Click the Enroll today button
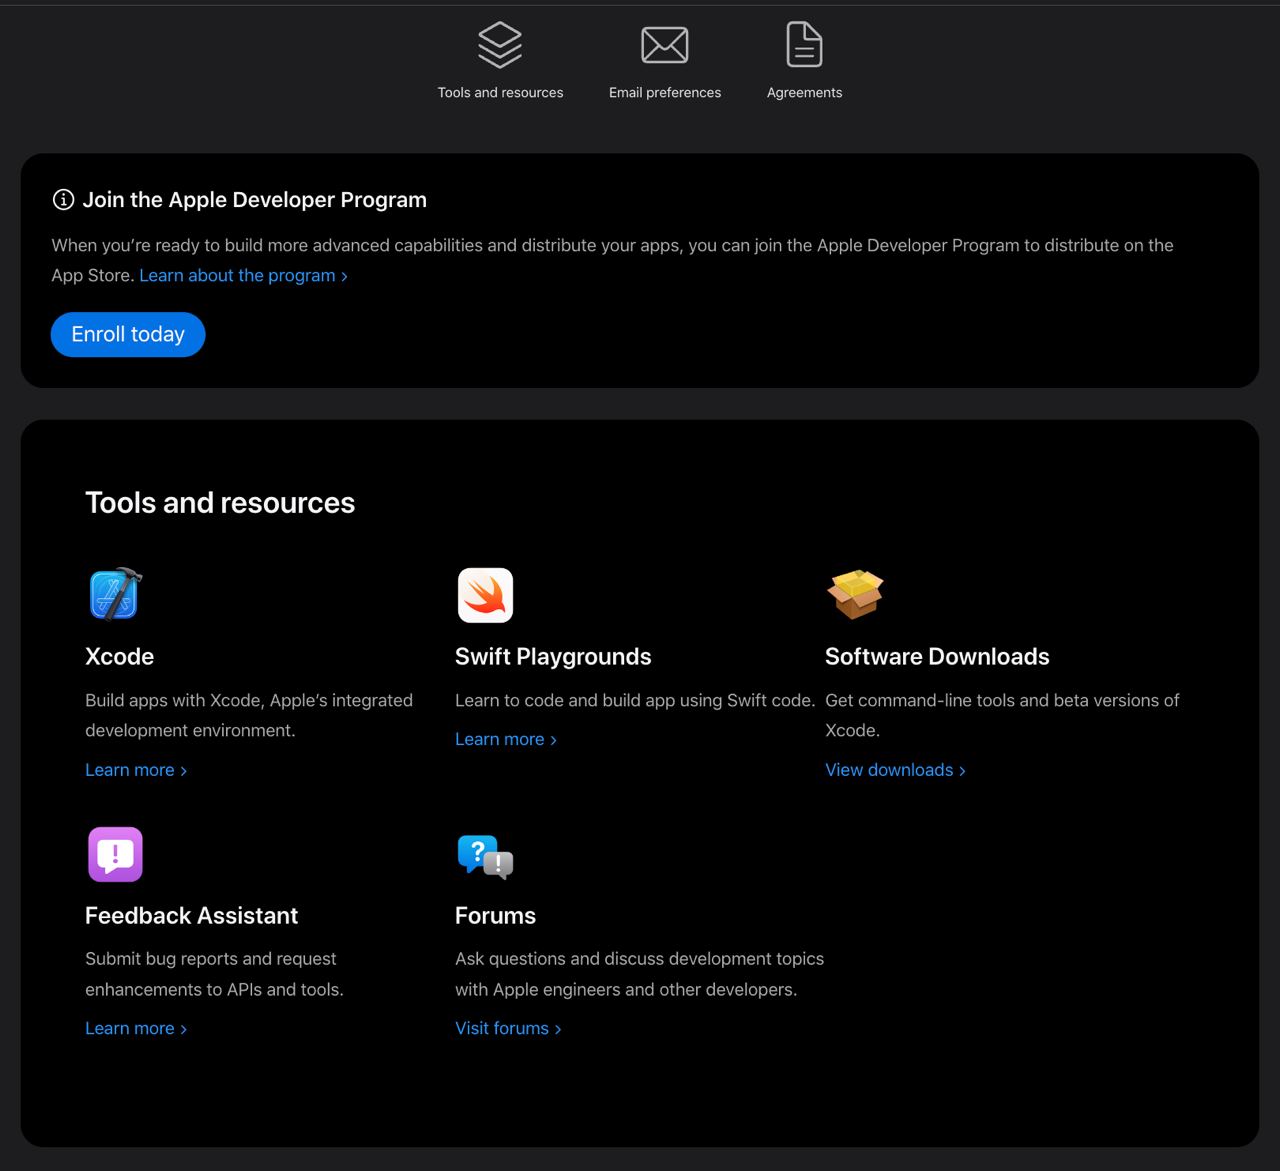Image resolution: width=1280 pixels, height=1171 pixels. (128, 334)
